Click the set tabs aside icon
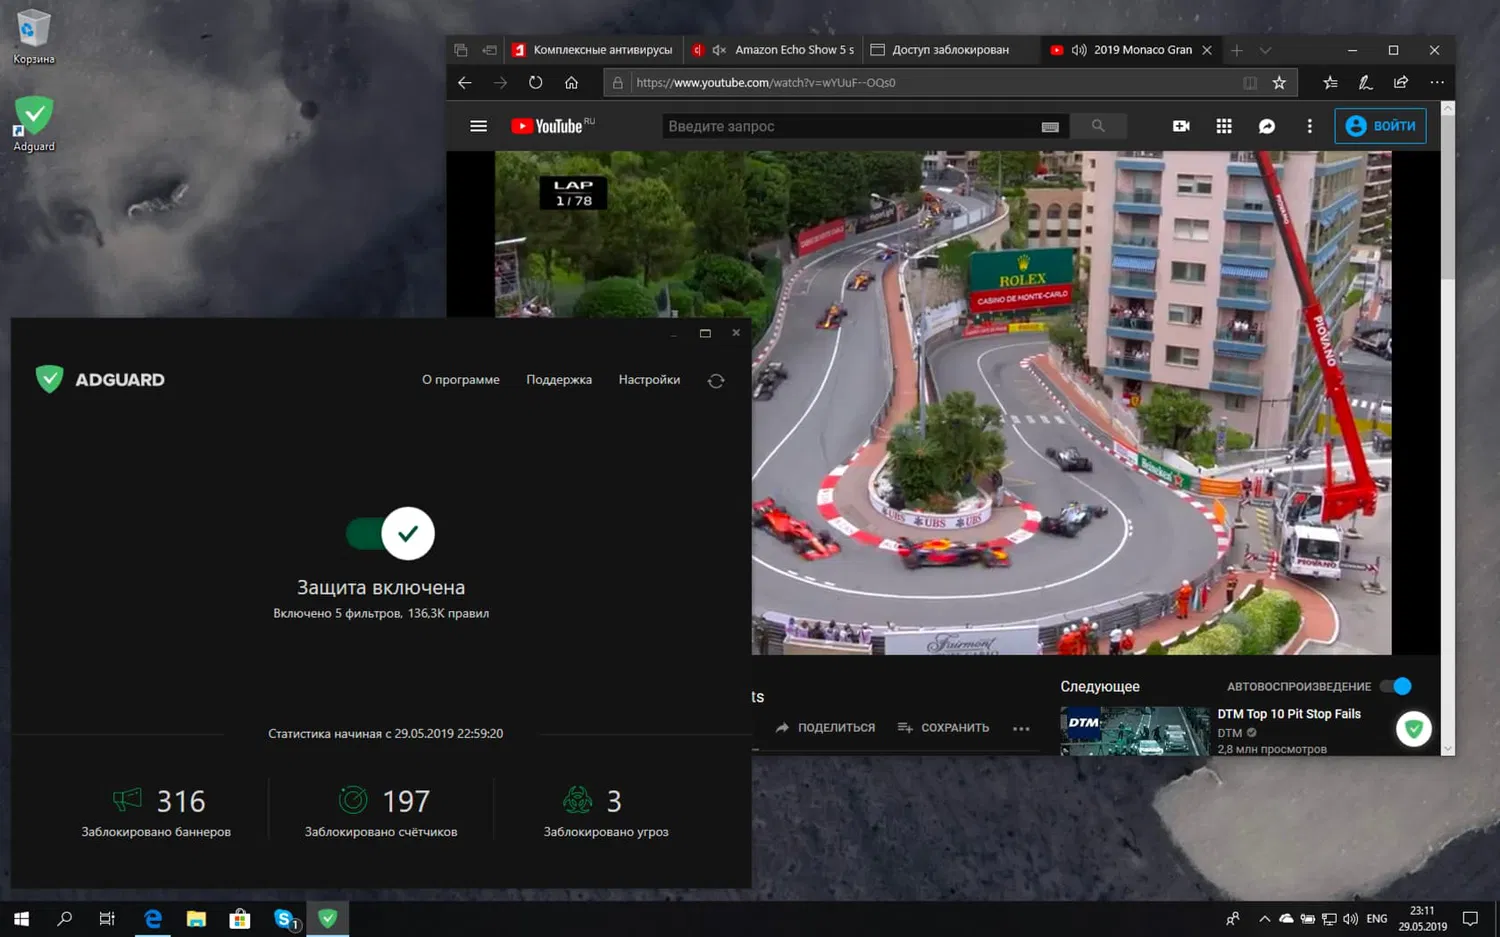Image resolution: width=1500 pixels, height=937 pixels. (489, 50)
